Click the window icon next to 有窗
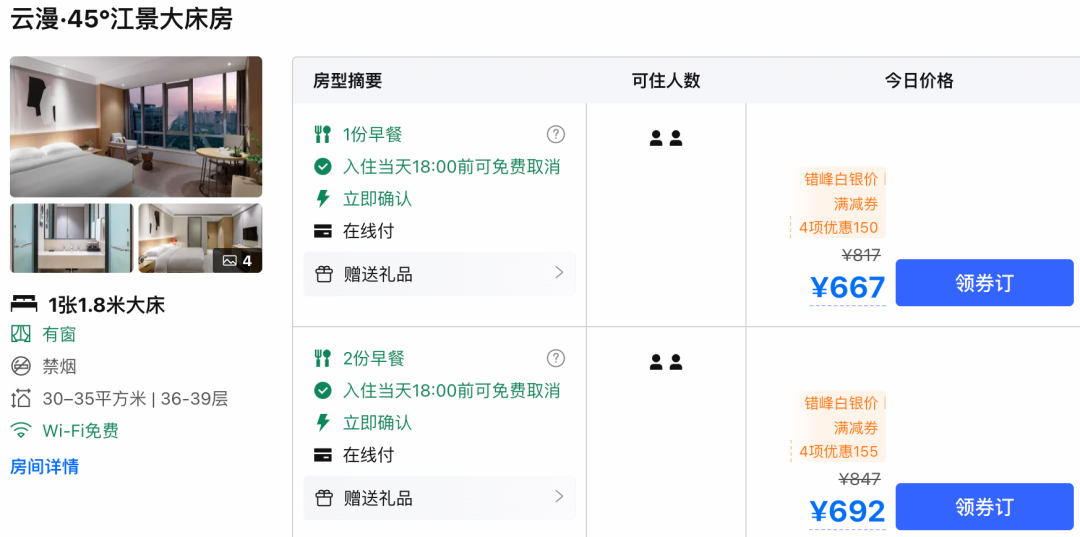Screen dimensions: 1080x537 pyautogui.click(x=21, y=335)
